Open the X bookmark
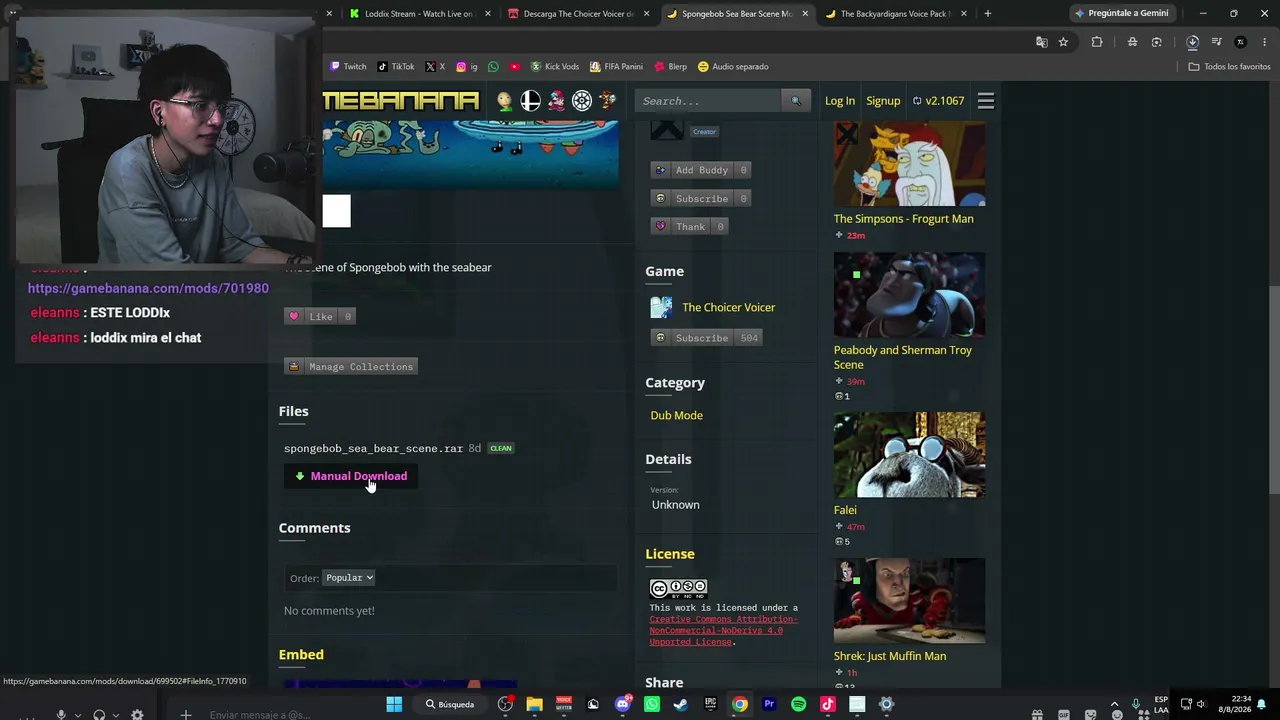Screen dimensions: 1280x720 coord(434,67)
